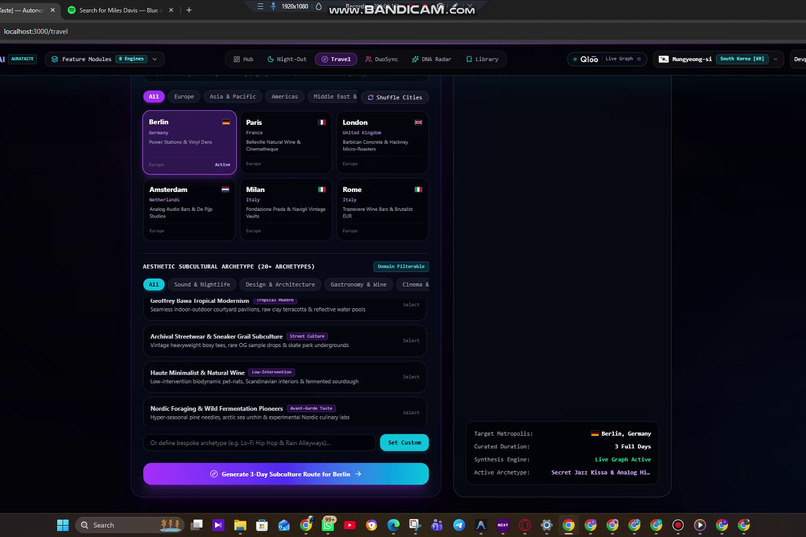
Task: Filter archetypes by Gastronomy & Wine
Action: pyautogui.click(x=358, y=284)
